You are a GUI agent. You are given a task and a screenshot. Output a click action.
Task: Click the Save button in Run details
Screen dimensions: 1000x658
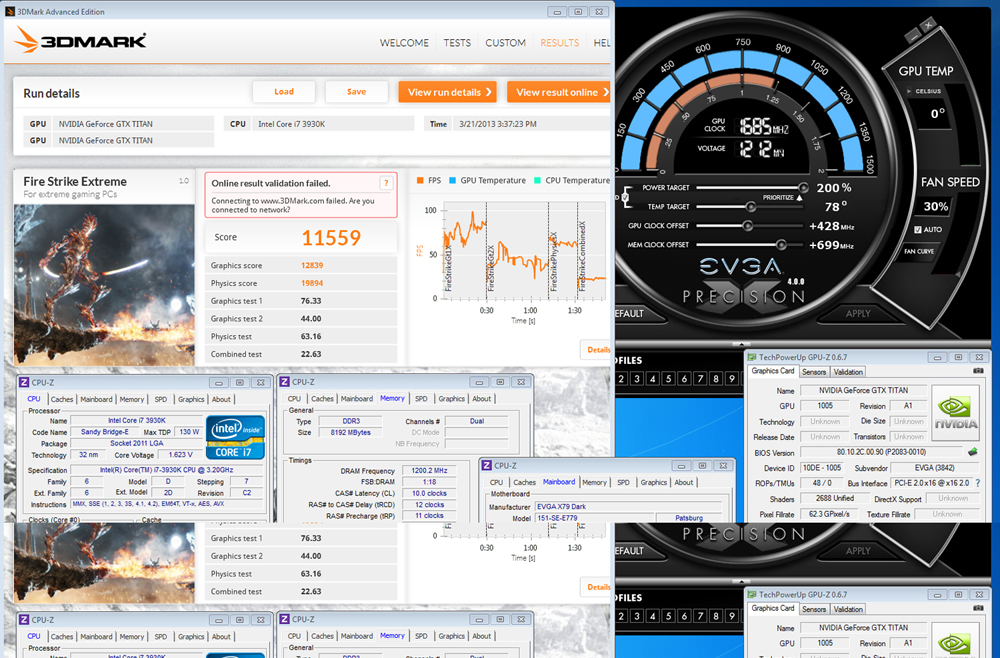pos(357,92)
